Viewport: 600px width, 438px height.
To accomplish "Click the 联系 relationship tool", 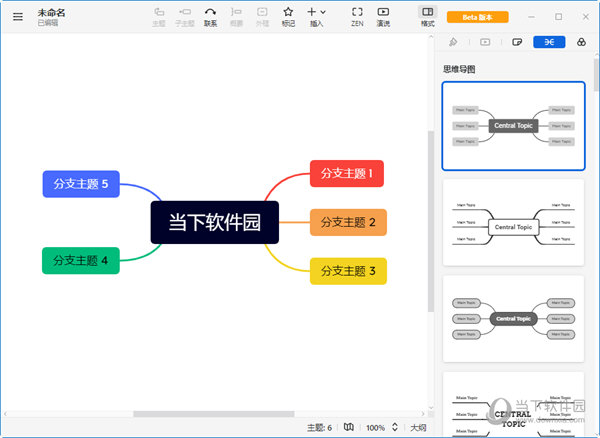I will (210, 16).
